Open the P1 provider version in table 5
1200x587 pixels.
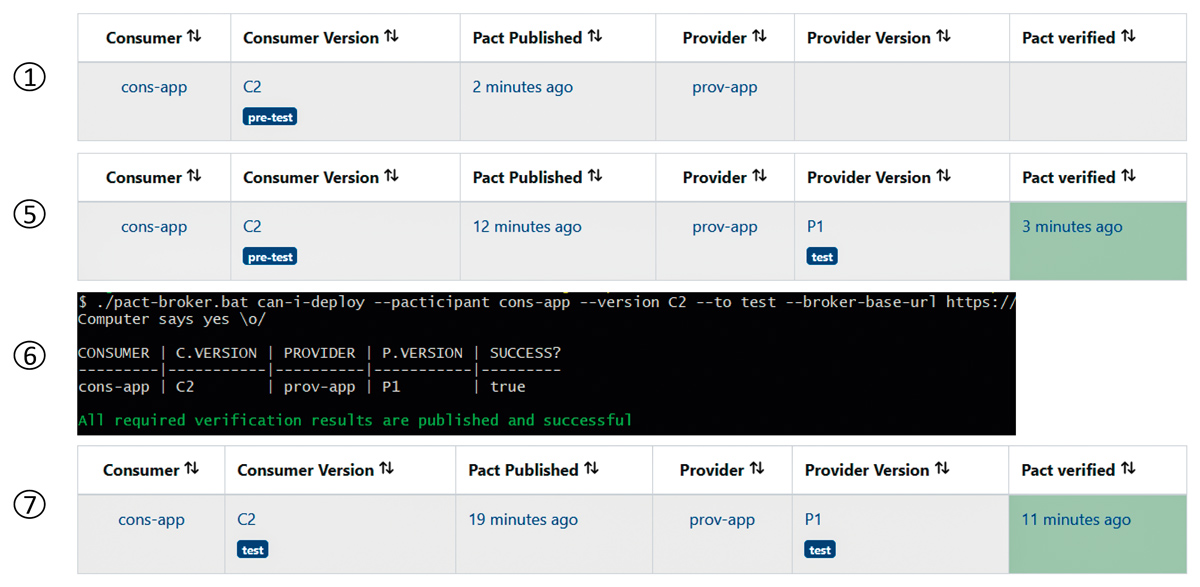815,227
